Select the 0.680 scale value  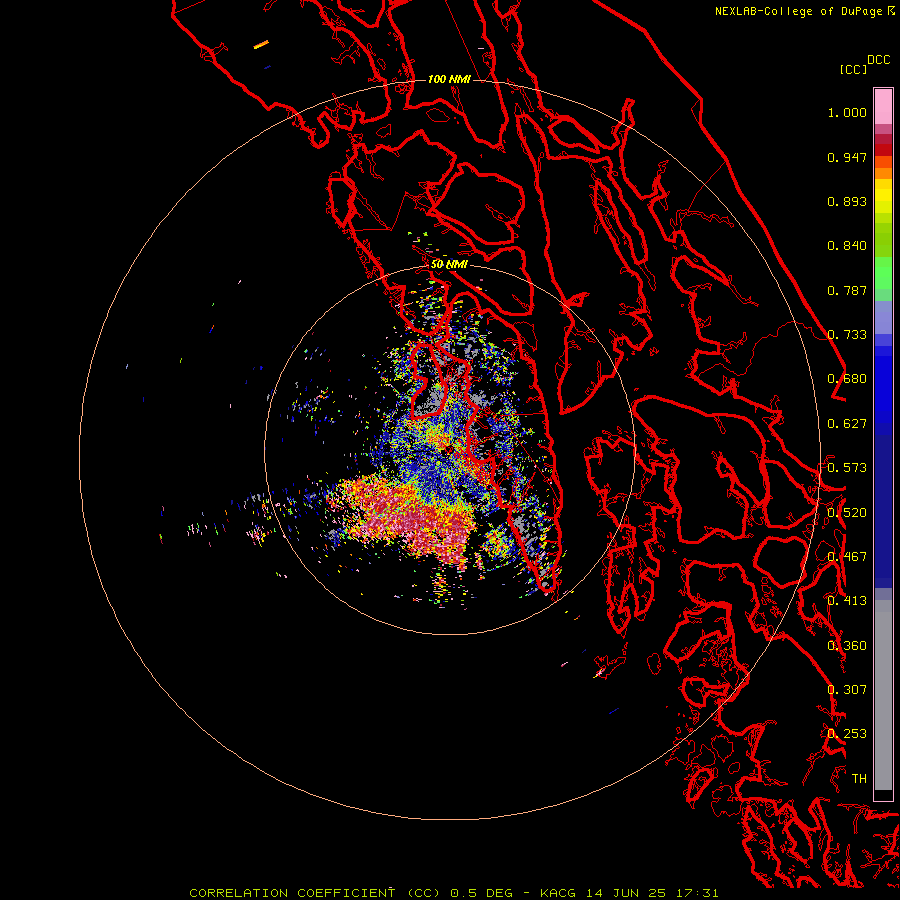(x=847, y=379)
